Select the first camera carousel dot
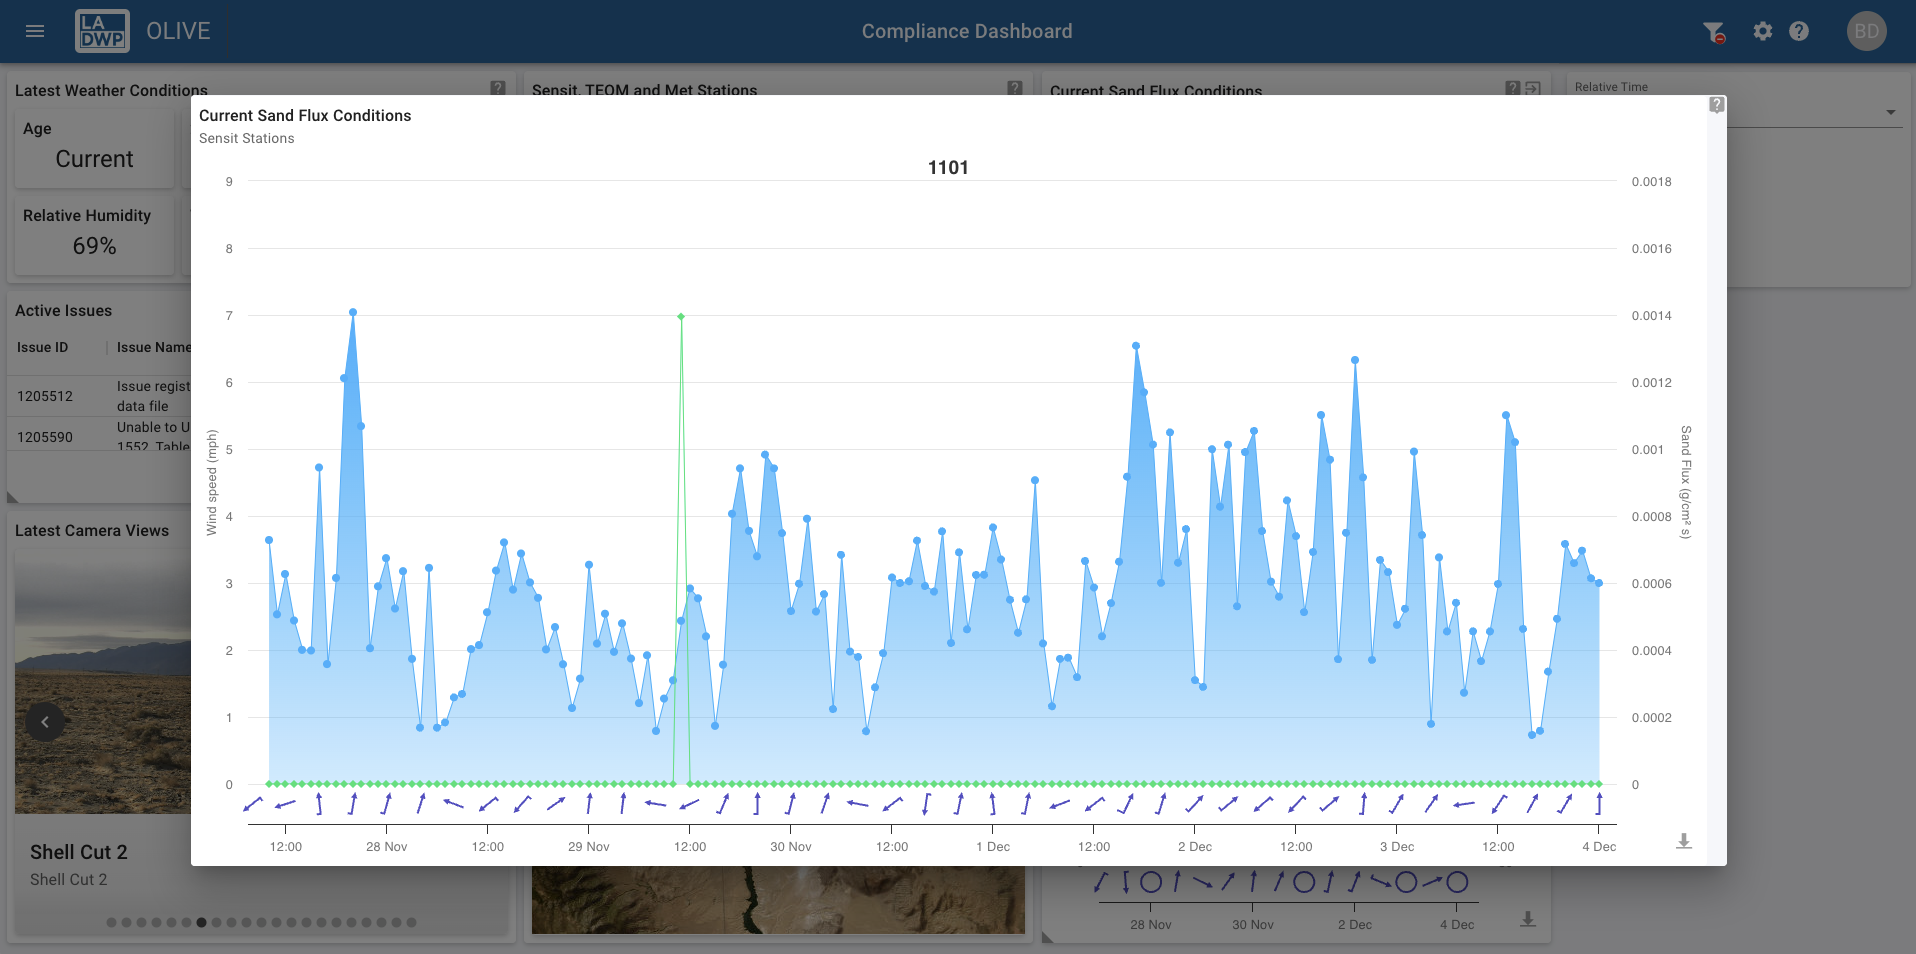The image size is (1916, 954). (x=111, y=922)
